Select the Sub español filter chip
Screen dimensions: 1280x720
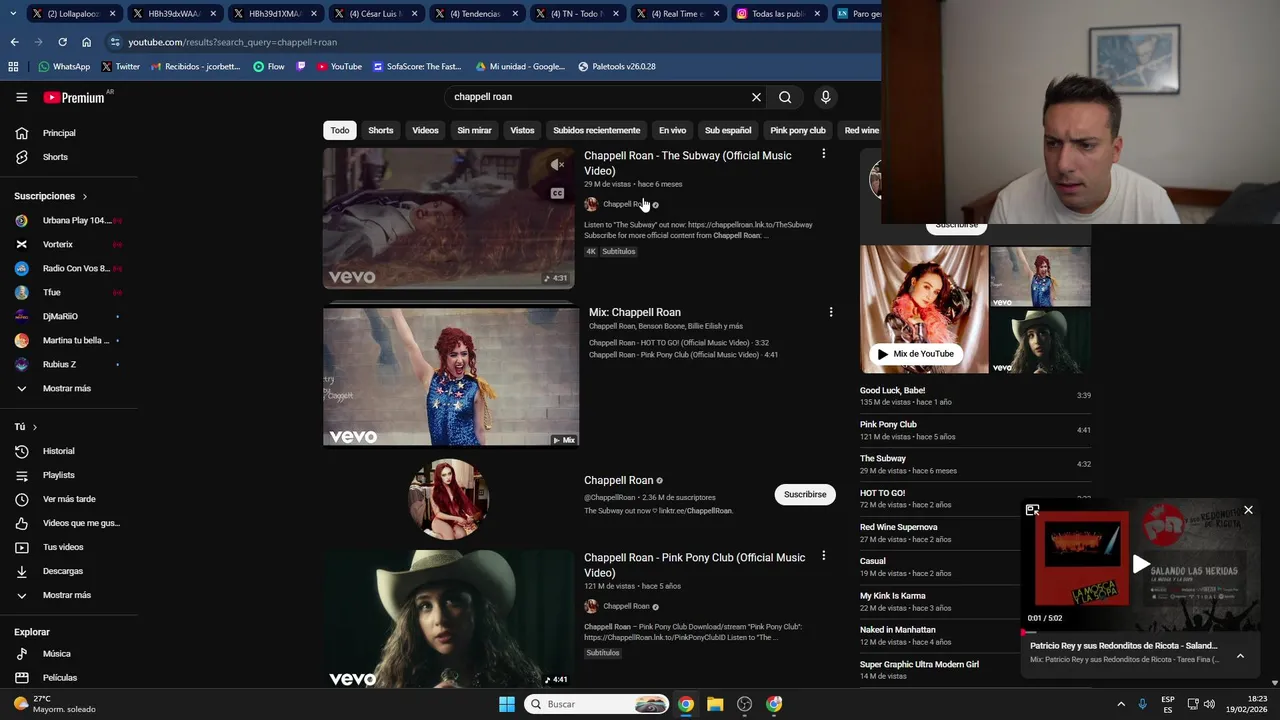(x=728, y=130)
